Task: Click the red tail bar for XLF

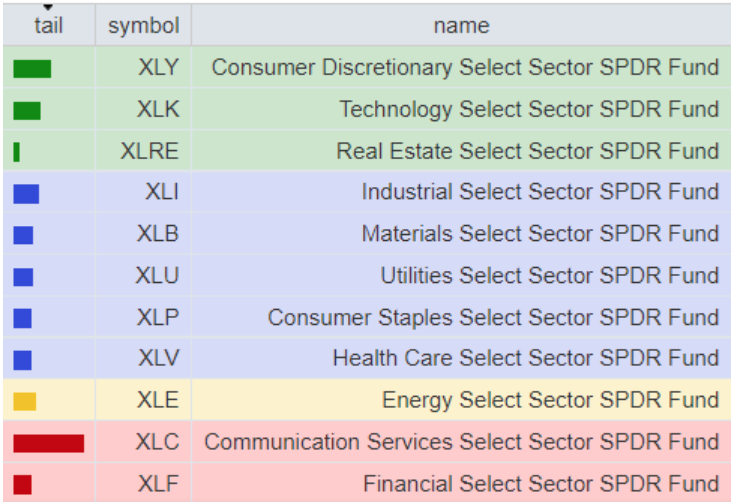Action: (23, 485)
